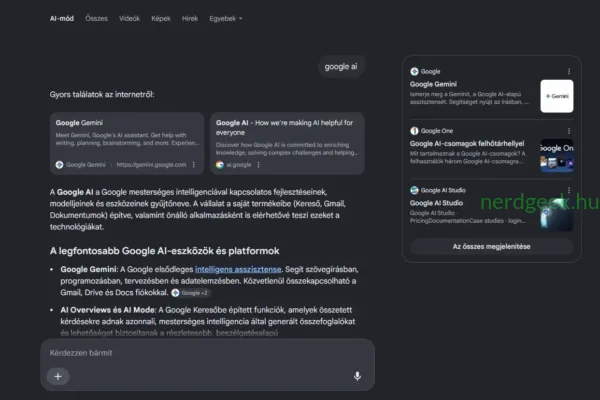Open the Google AI Studio result title
Screen dimensions: 600x400
click(x=436, y=203)
